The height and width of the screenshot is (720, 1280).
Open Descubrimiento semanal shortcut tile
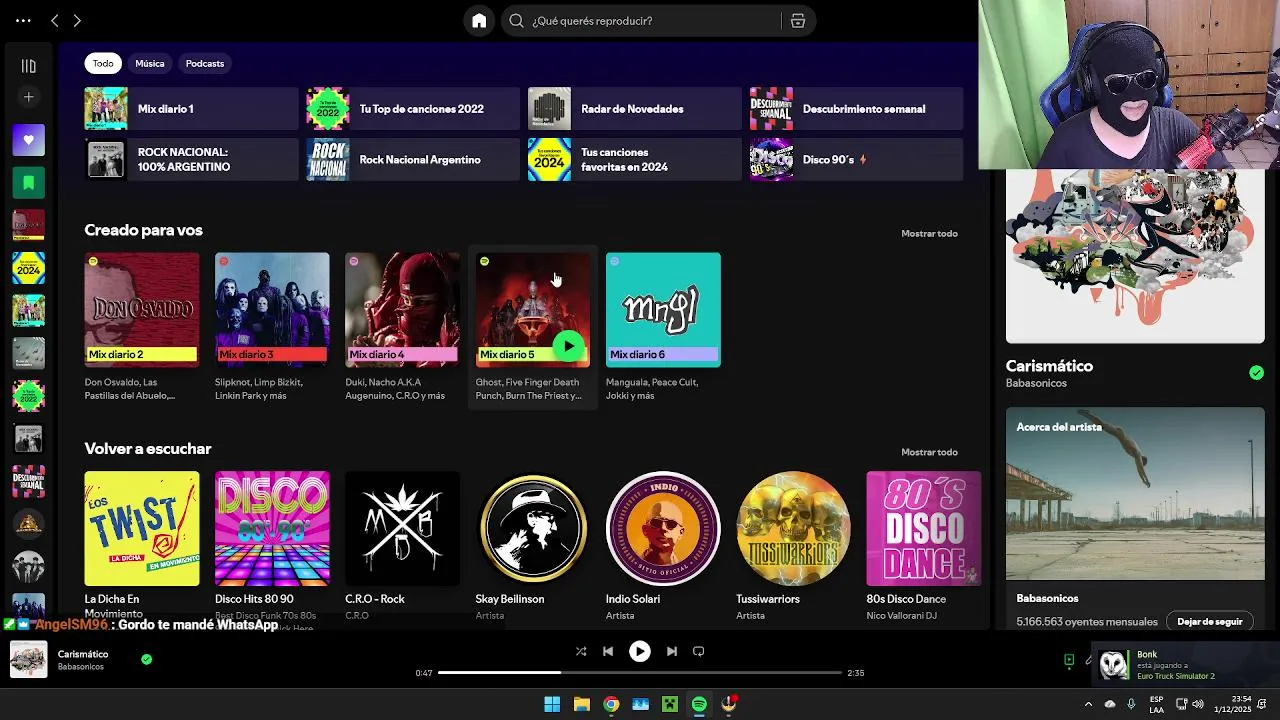[x=857, y=109]
